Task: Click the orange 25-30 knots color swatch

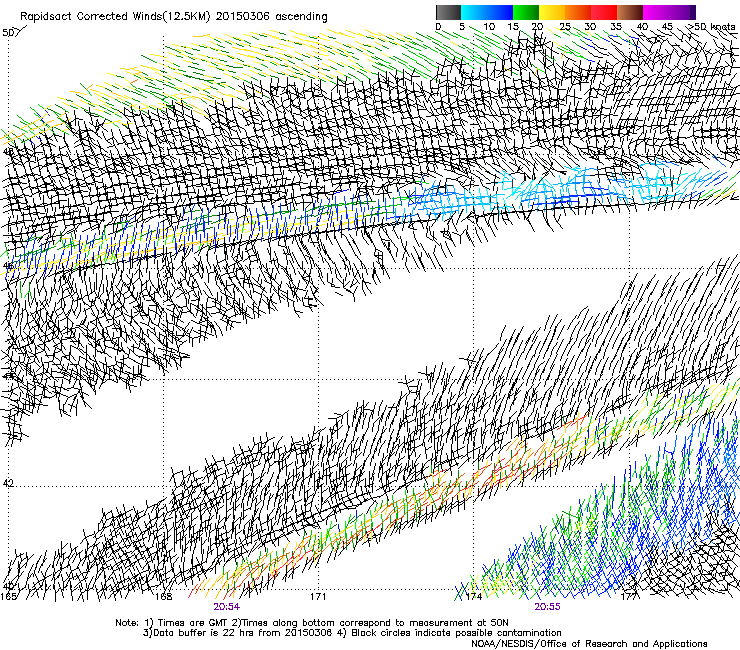Action: click(578, 12)
